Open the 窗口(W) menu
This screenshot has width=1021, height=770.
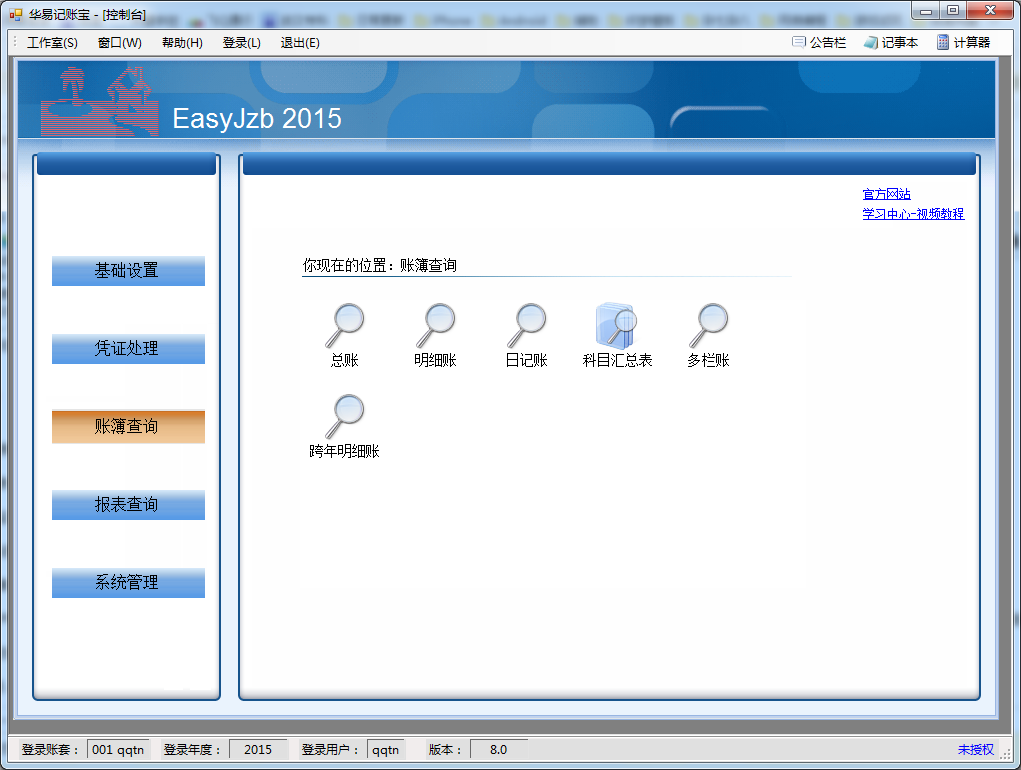[120, 42]
